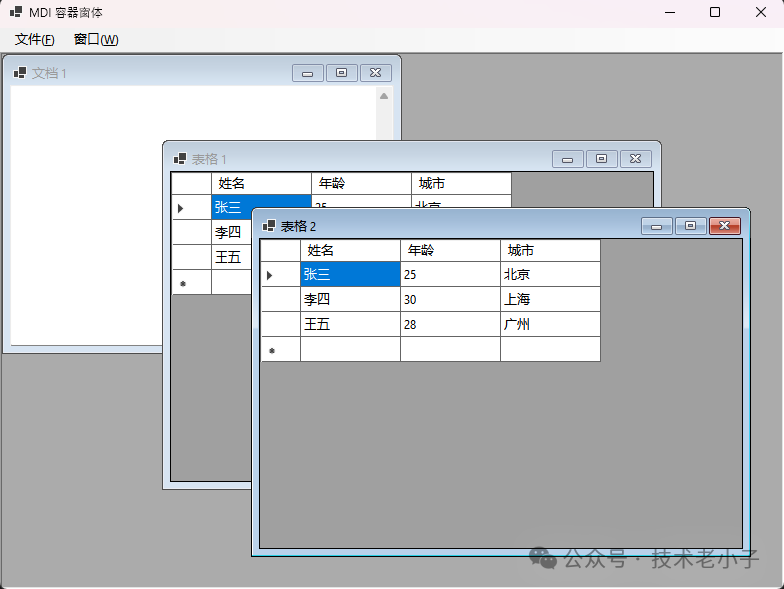
Task: Open the 窗口(W) menu
Action: pos(96,40)
